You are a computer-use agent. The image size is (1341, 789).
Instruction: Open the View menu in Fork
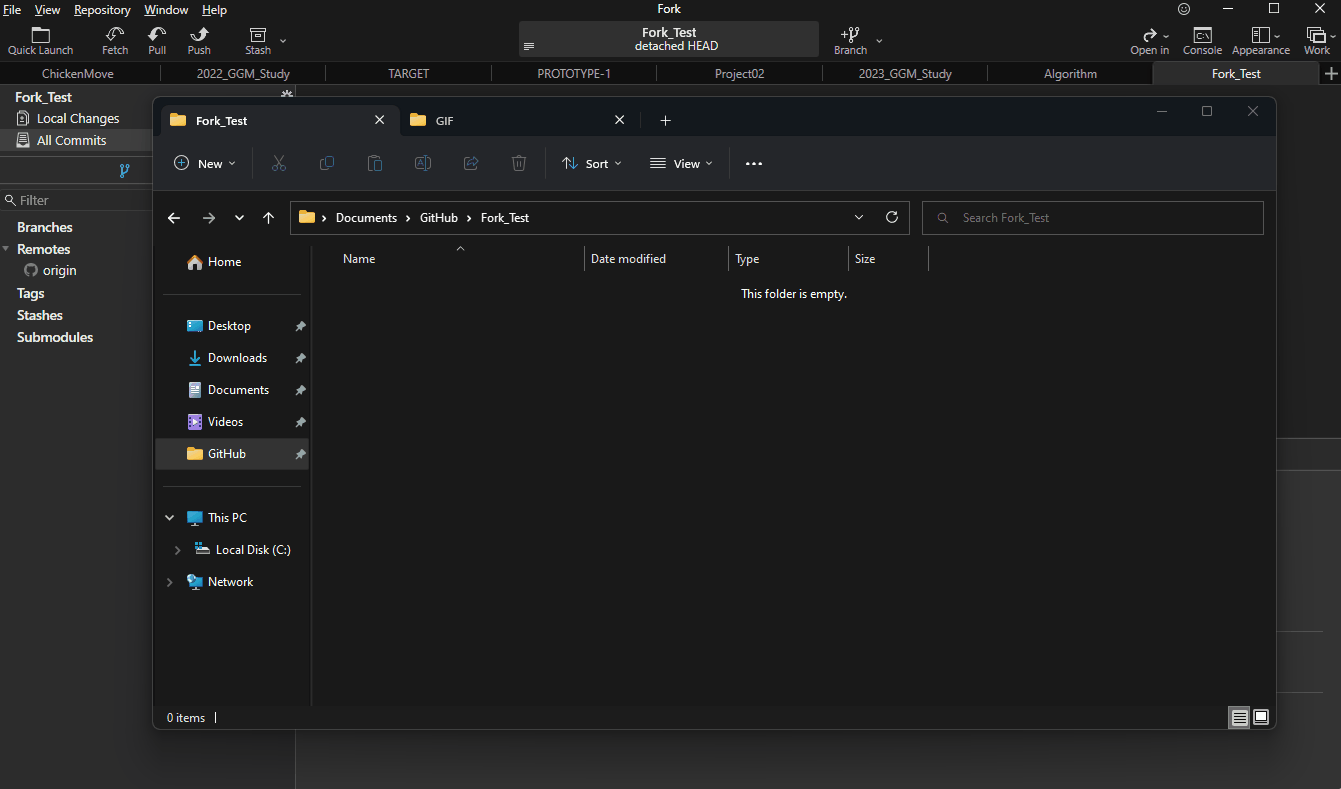(47, 9)
